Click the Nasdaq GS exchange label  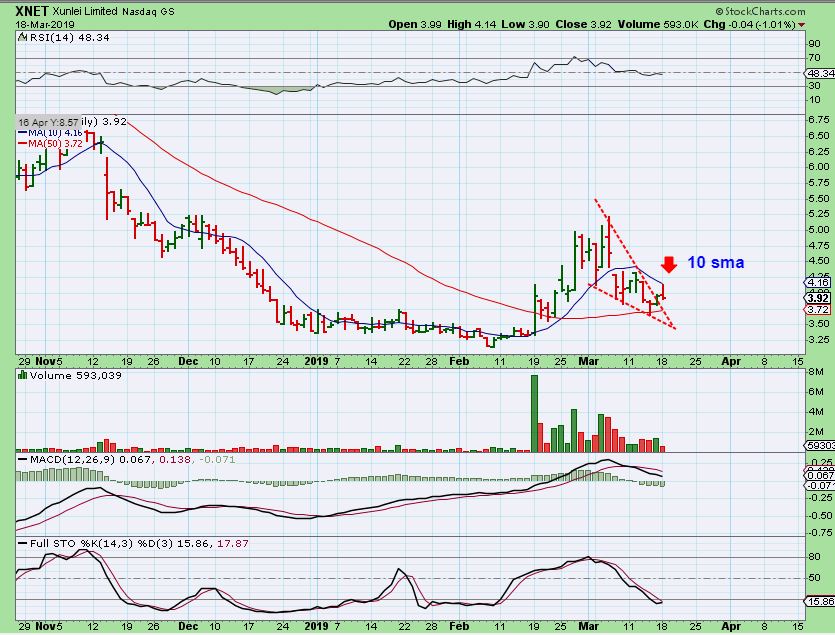pyautogui.click(x=148, y=11)
